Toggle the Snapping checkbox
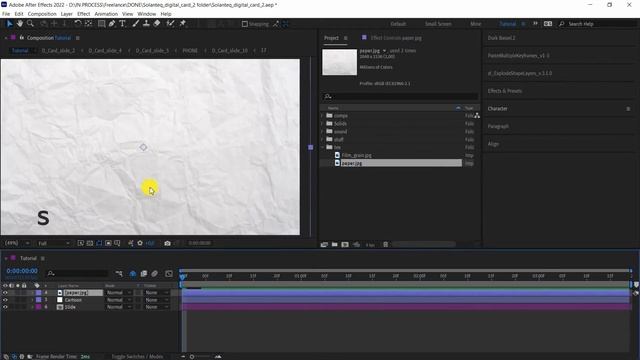Viewport: 640px width, 360px height. (x=244, y=24)
